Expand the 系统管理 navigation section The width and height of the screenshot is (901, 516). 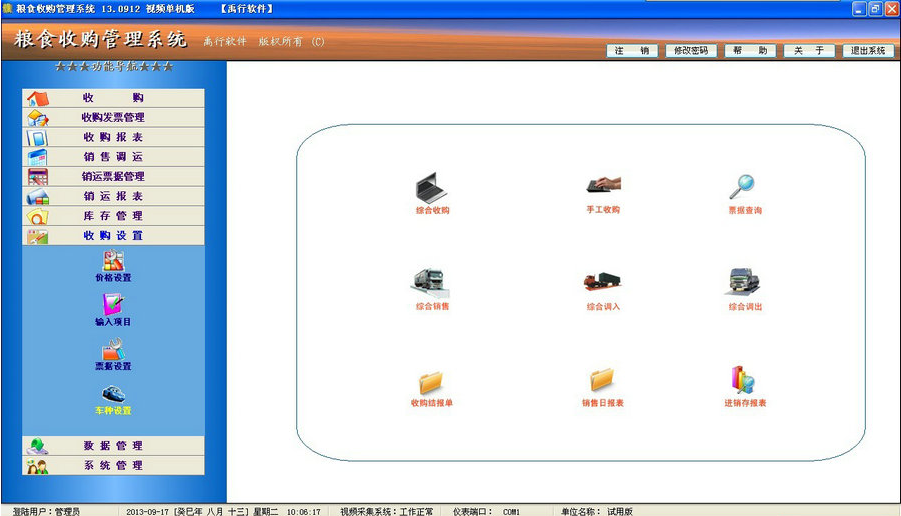click(113, 465)
